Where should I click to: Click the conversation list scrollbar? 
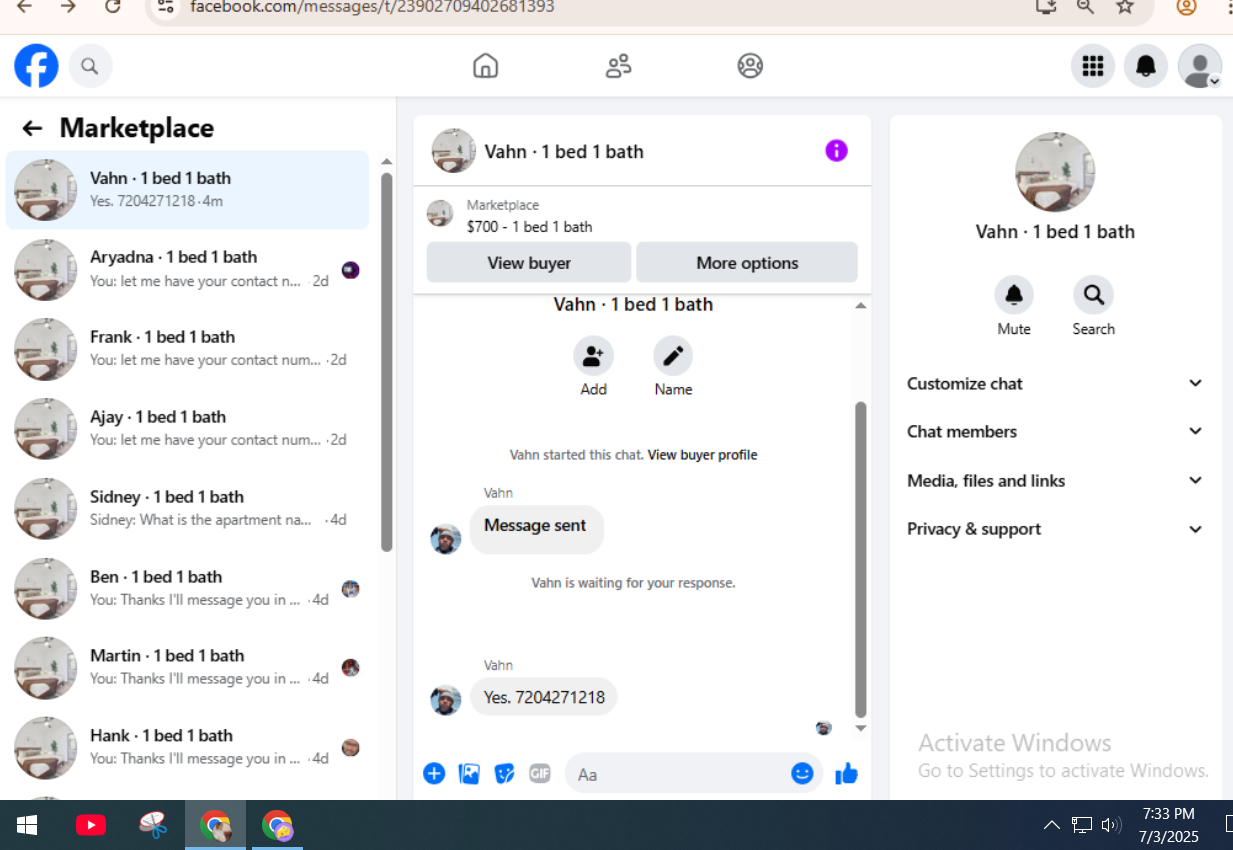(387, 362)
